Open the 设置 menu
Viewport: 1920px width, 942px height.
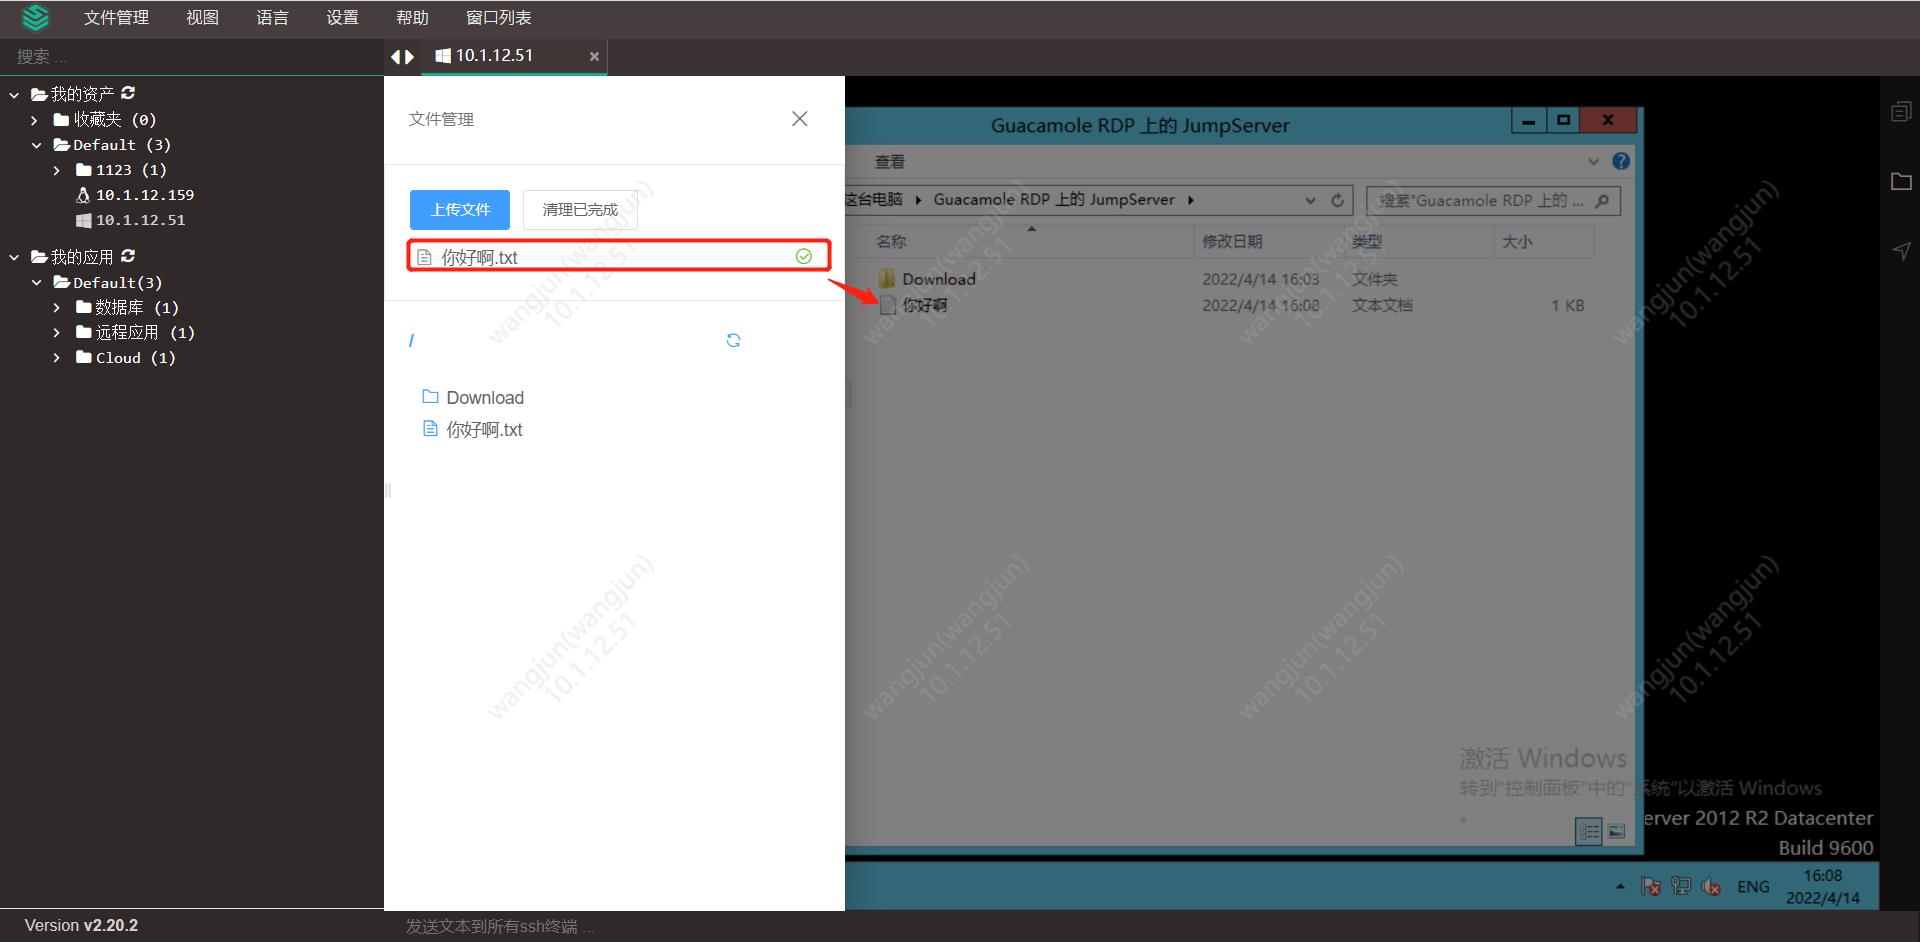(x=342, y=17)
